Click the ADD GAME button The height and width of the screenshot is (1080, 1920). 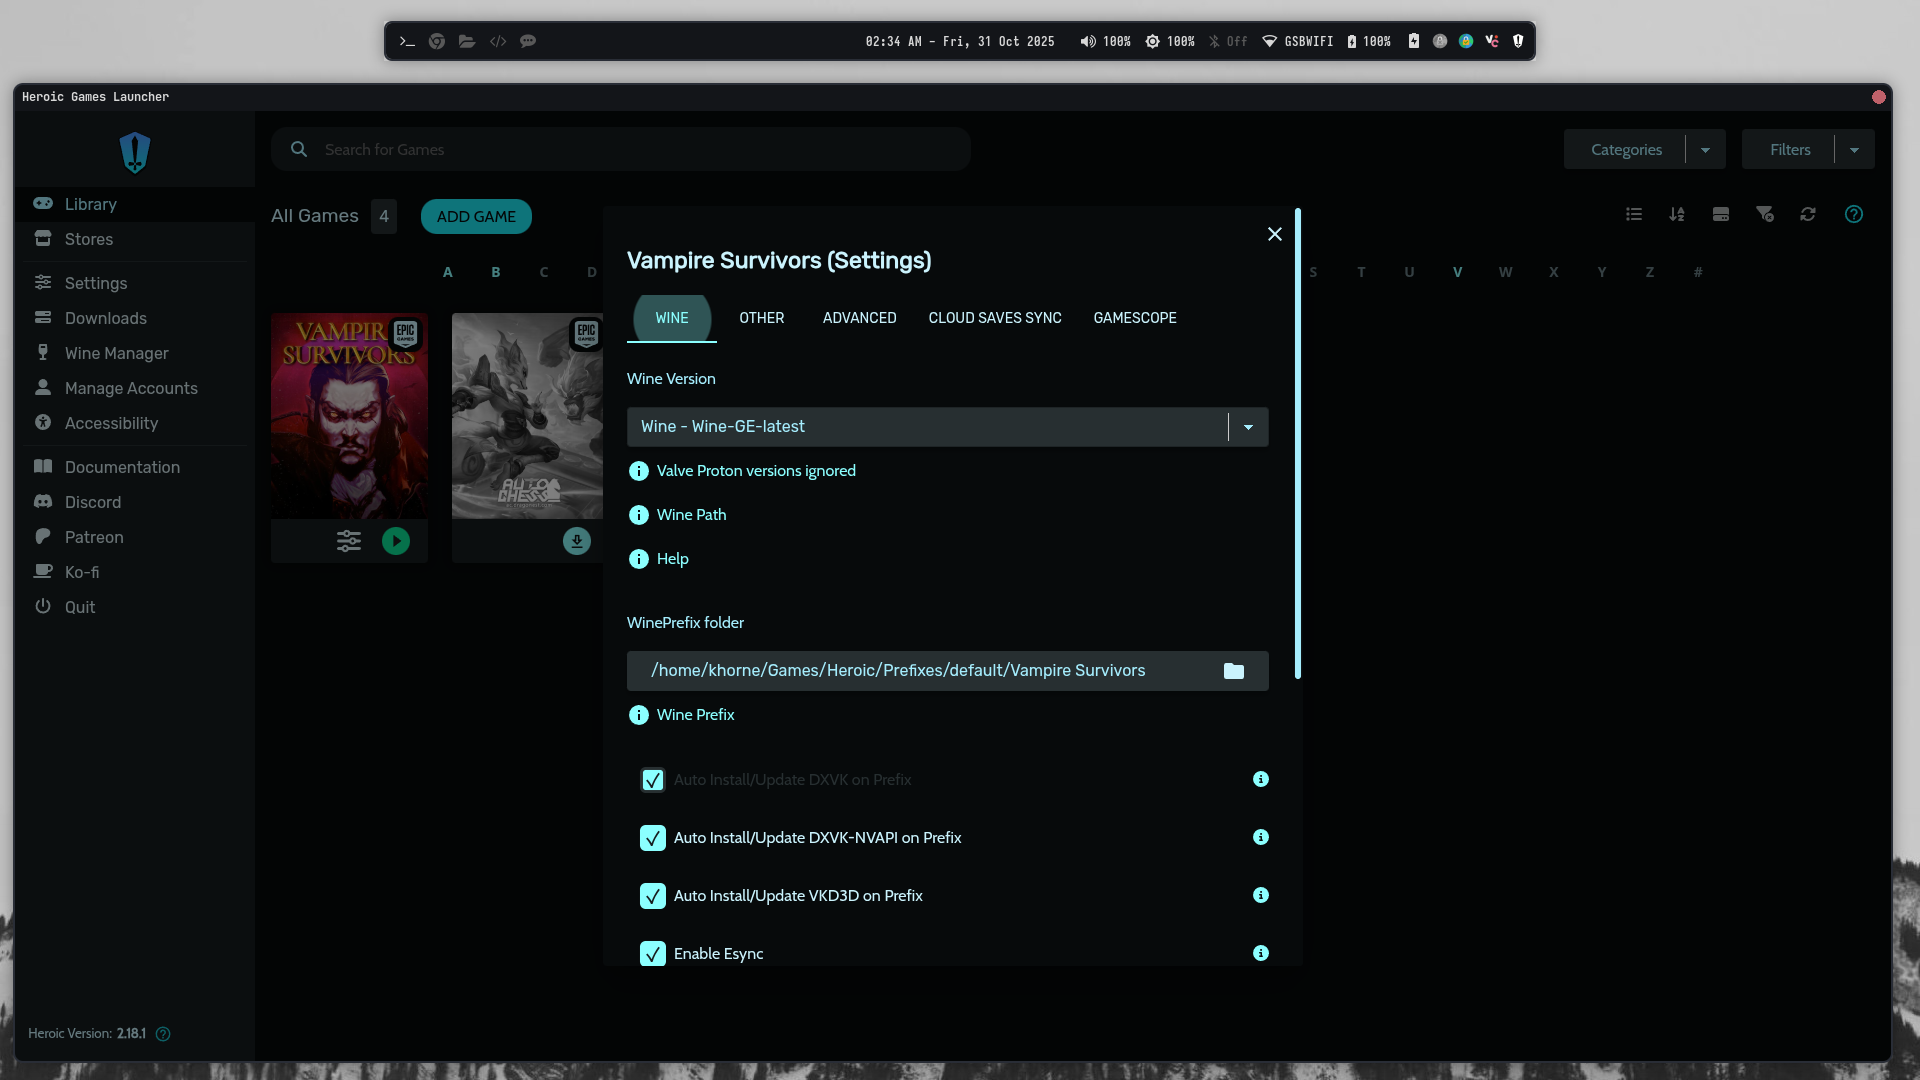476,216
